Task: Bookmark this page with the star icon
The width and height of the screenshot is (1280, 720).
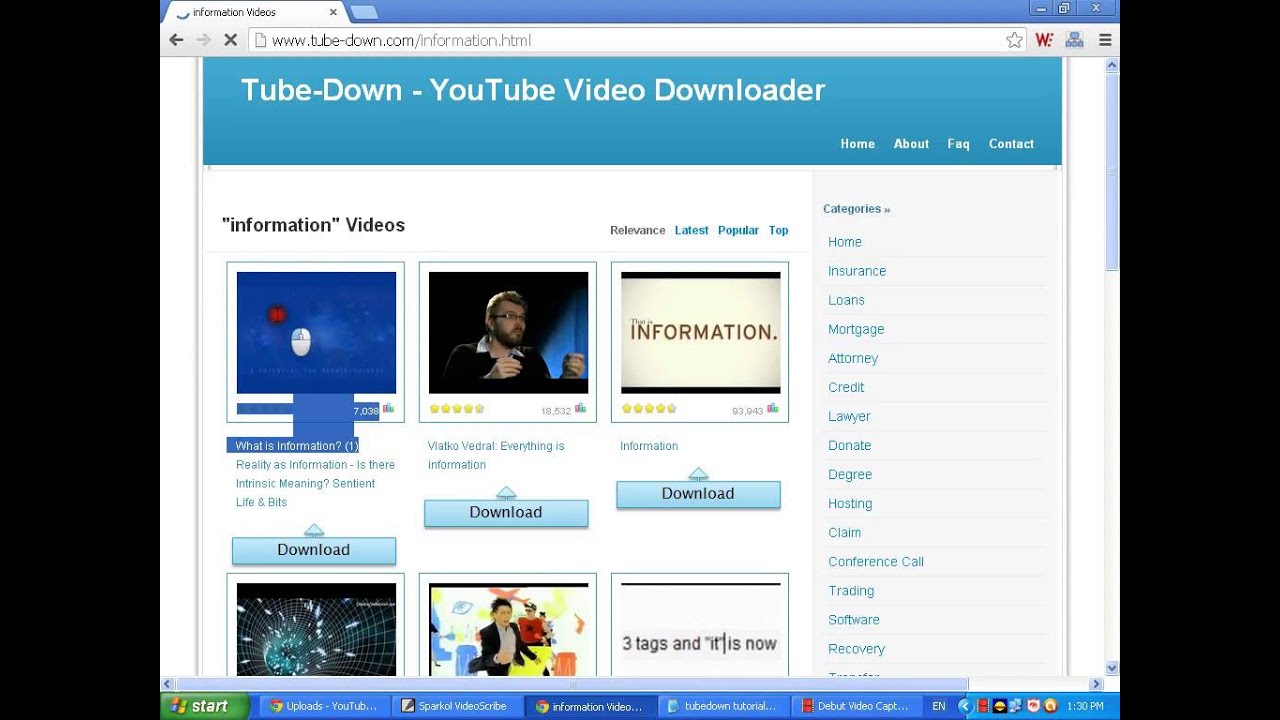Action: point(1014,40)
